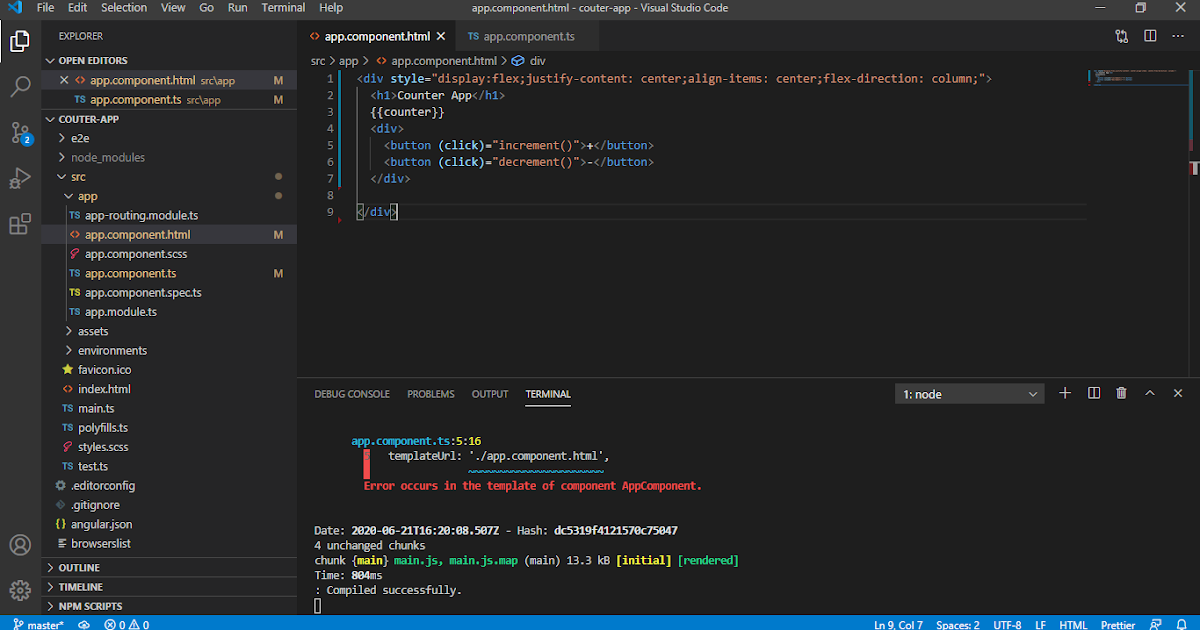The width and height of the screenshot is (1200, 630).
Task: Click the split terminal icon
Action: [1093, 392]
